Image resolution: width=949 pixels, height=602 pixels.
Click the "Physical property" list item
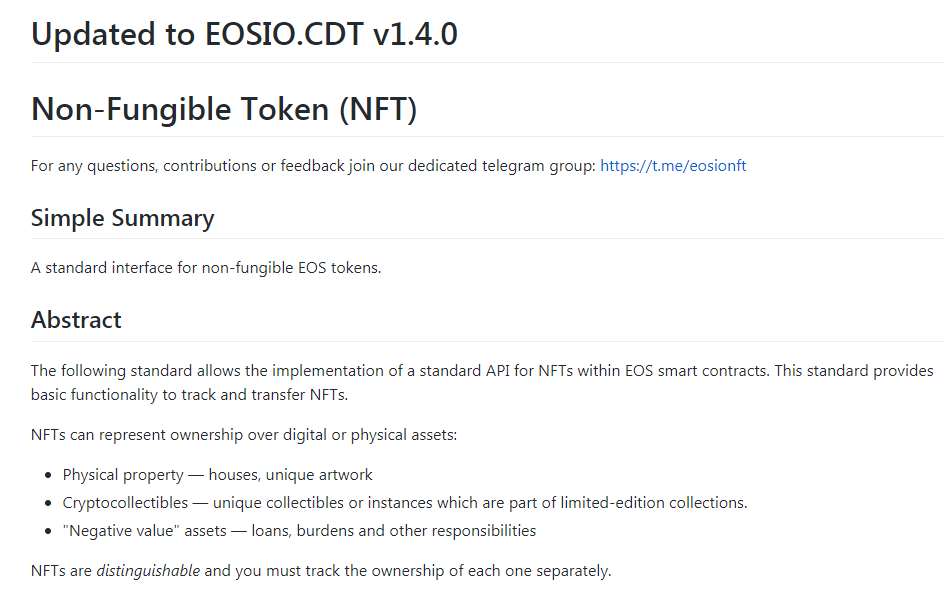pyautogui.click(x=123, y=475)
